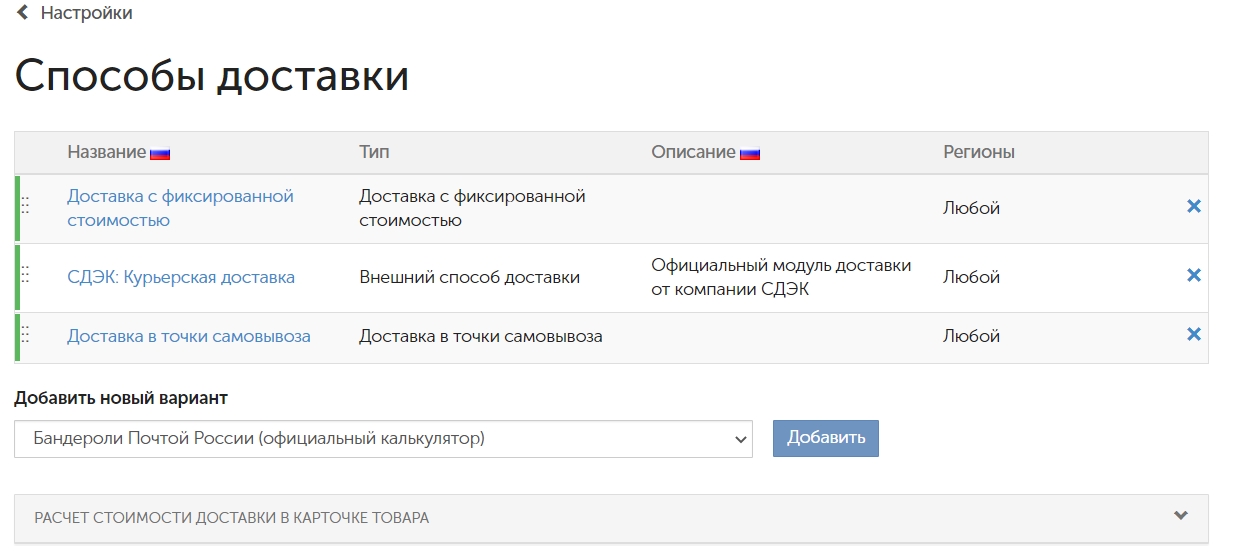The width and height of the screenshot is (1235, 559).
Task: Click Russian flag icon next to Описание
Action: [x=750, y=154]
